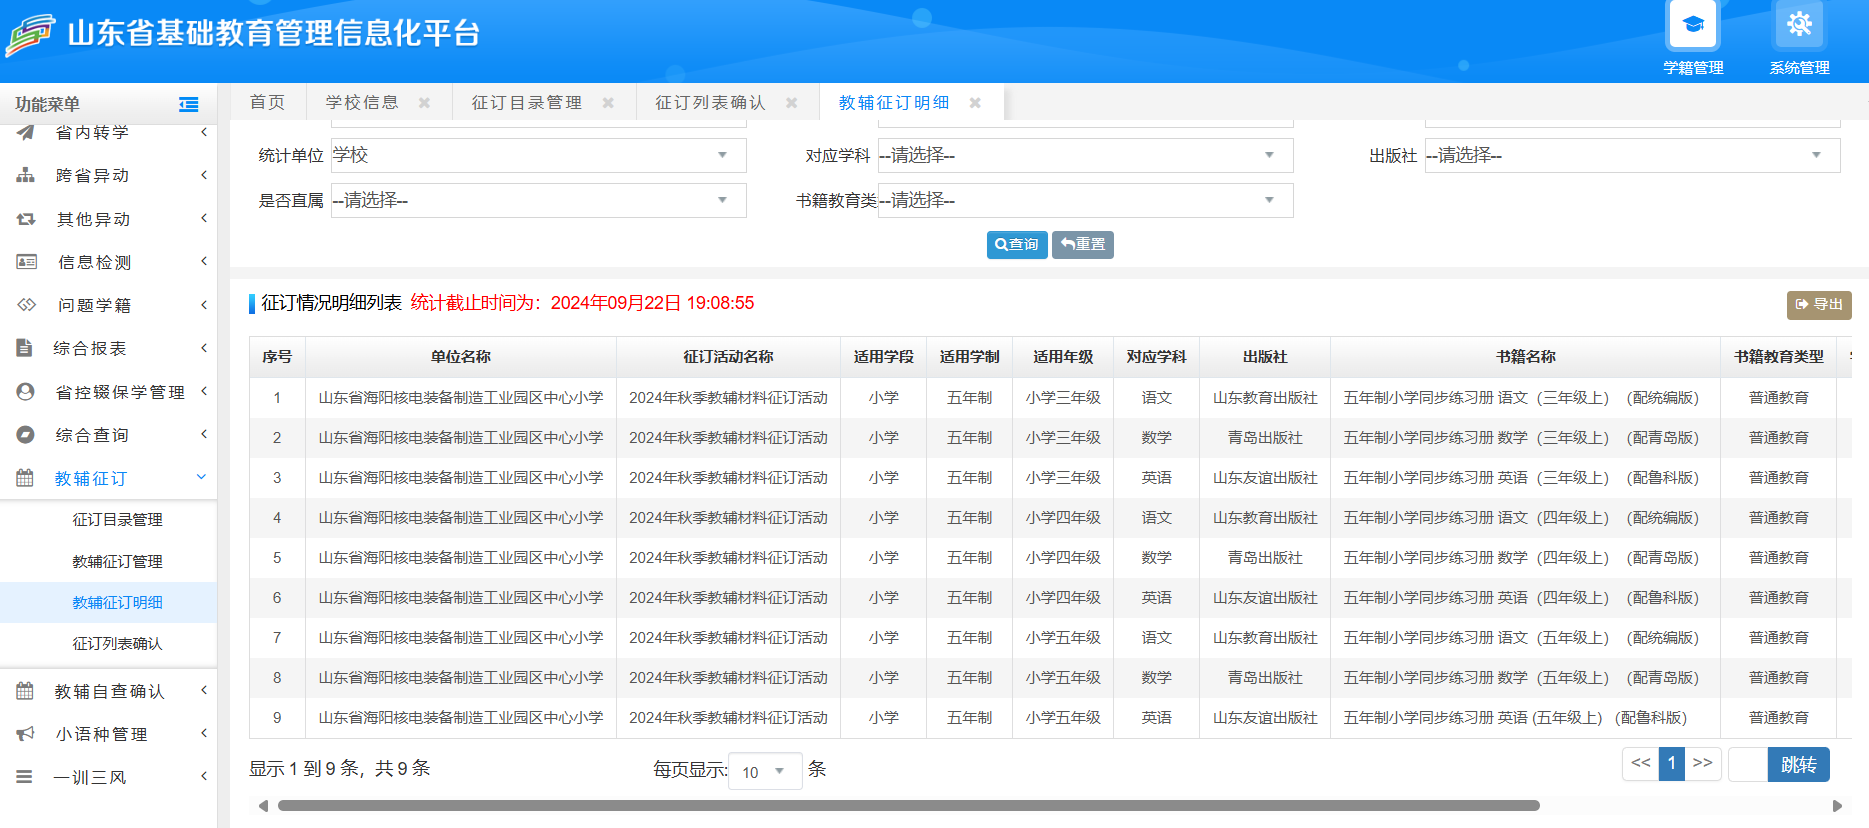This screenshot has width=1869, height=828.
Task: Click the 问题学籍 code icon
Action: [x=26, y=304]
